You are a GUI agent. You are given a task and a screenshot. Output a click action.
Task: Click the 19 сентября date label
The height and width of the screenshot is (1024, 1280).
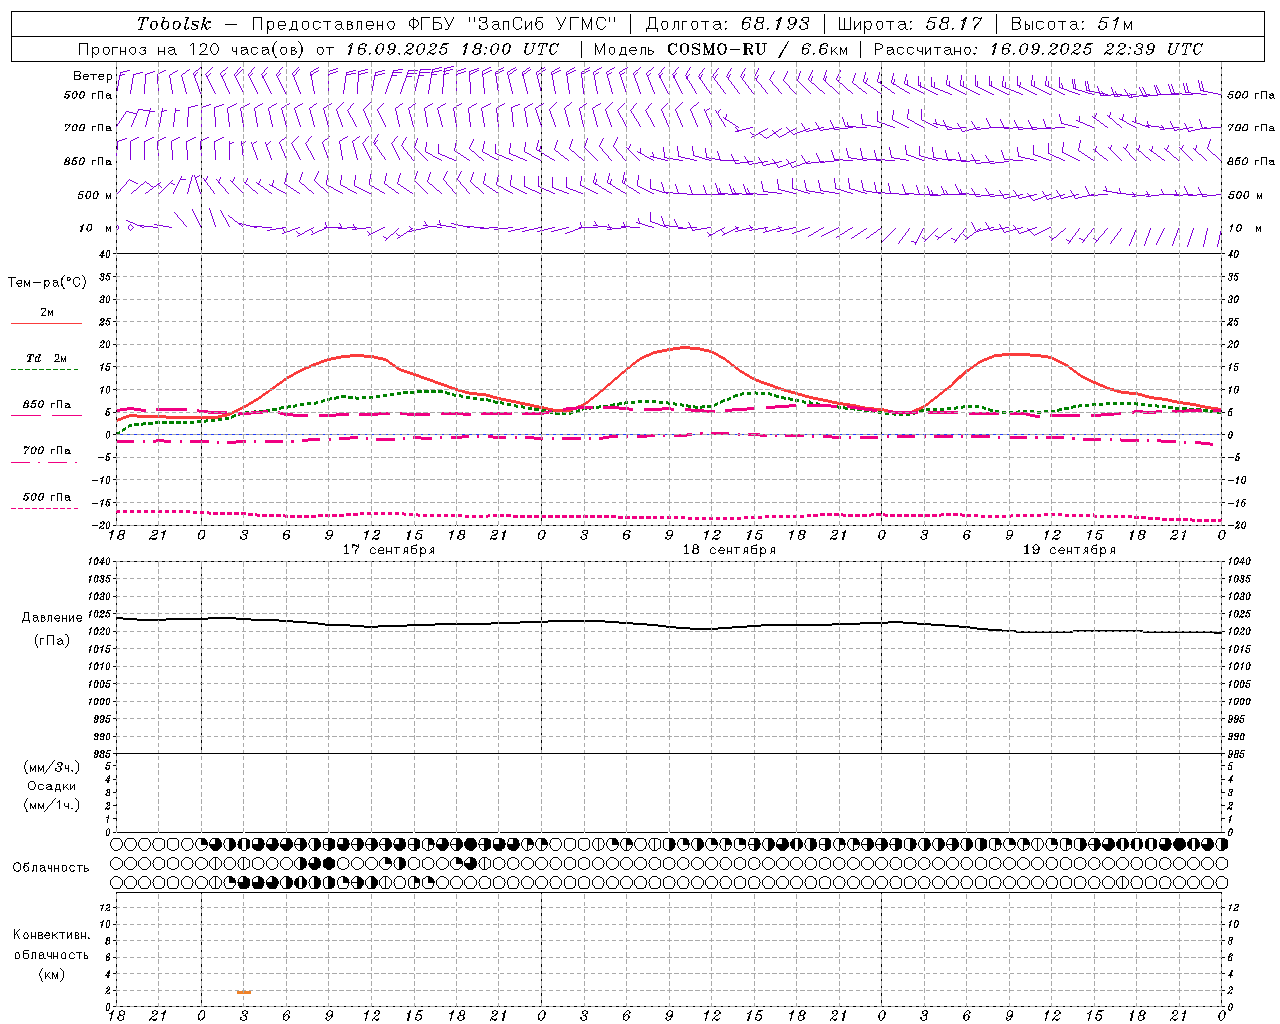1069,550
